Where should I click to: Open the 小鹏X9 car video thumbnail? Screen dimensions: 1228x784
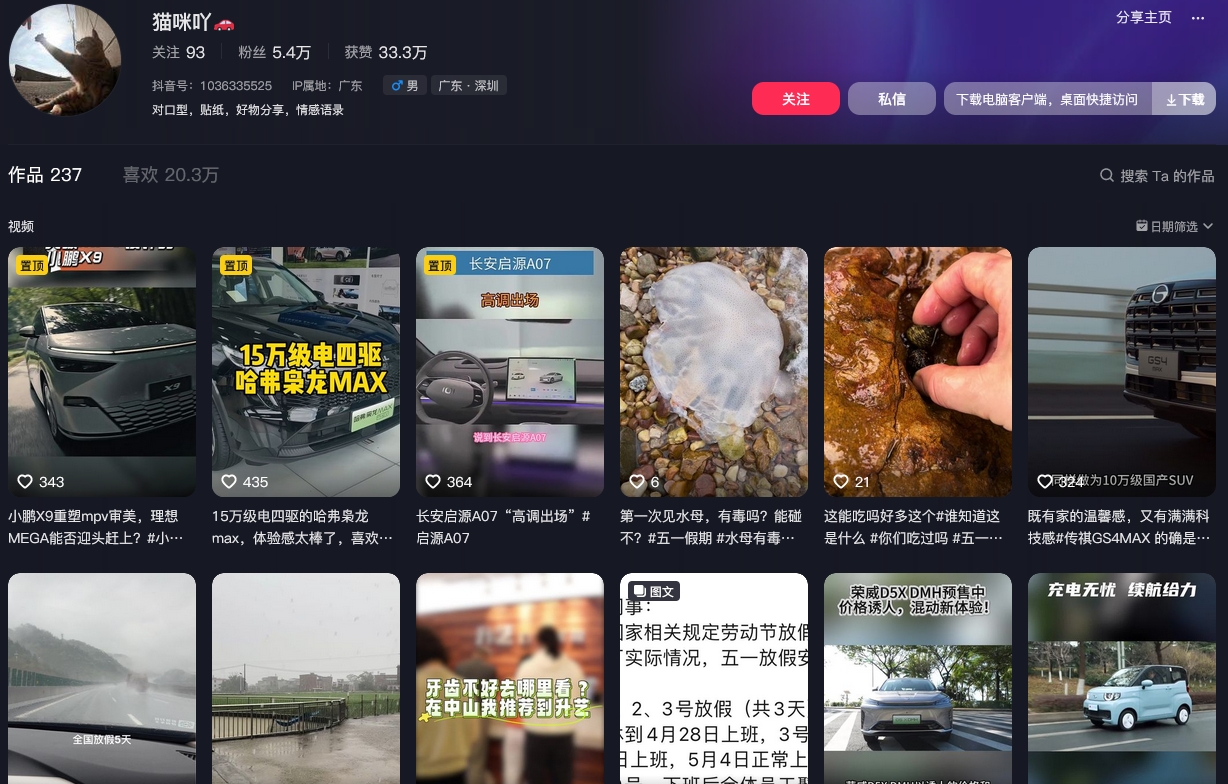(x=102, y=372)
